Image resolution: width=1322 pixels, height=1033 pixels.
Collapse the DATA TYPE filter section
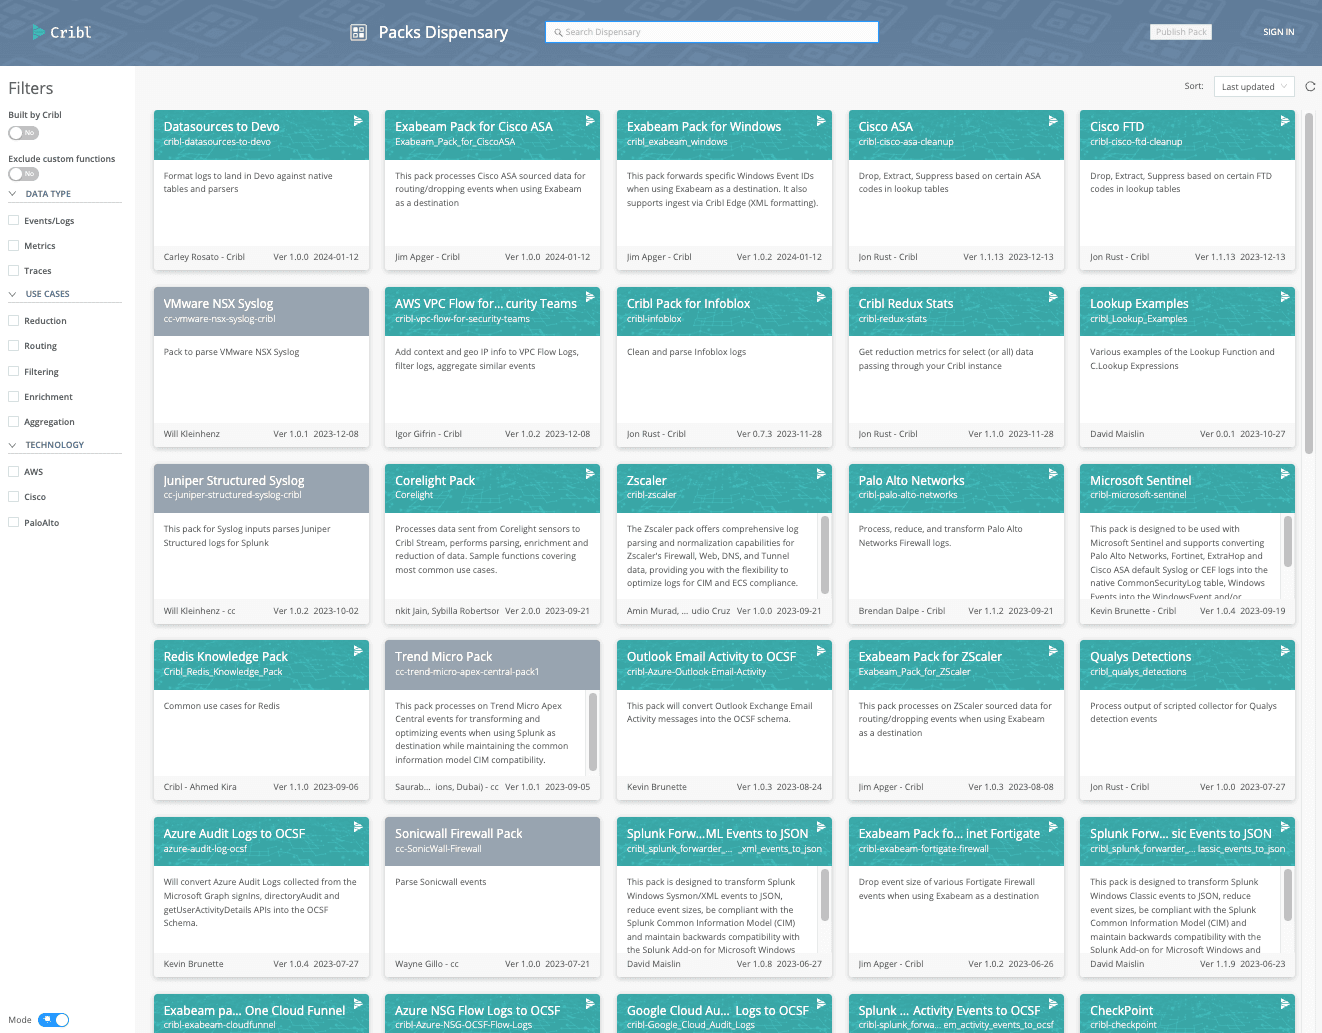[x=13, y=194]
